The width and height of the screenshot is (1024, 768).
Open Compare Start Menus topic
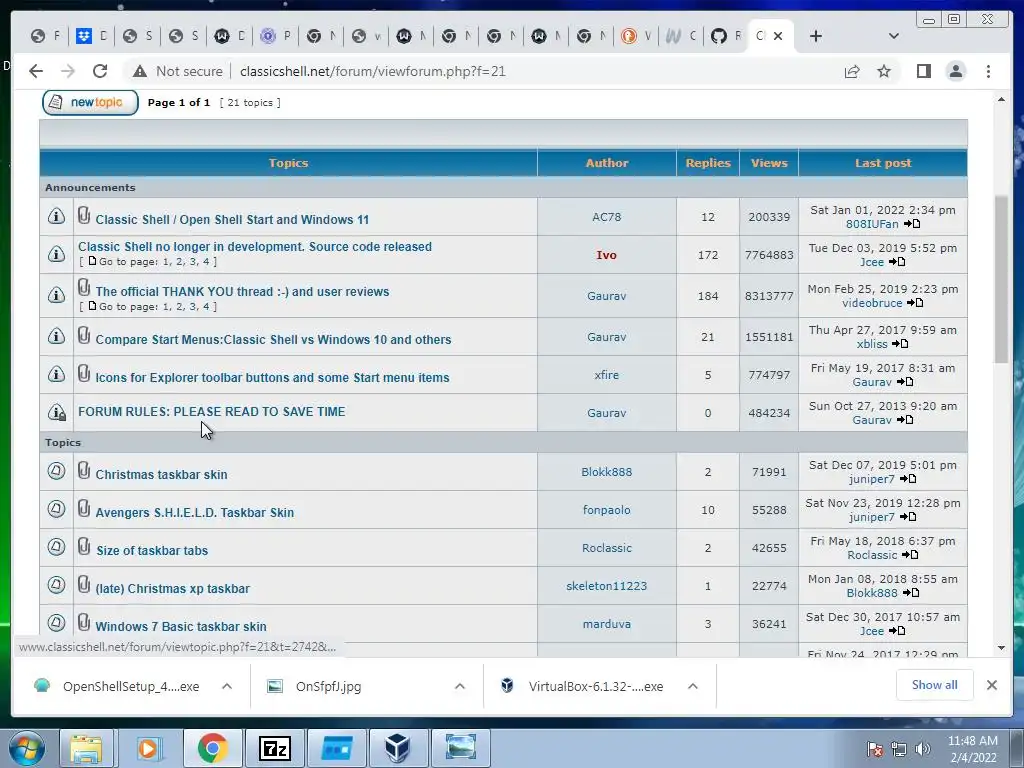coord(273,340)
